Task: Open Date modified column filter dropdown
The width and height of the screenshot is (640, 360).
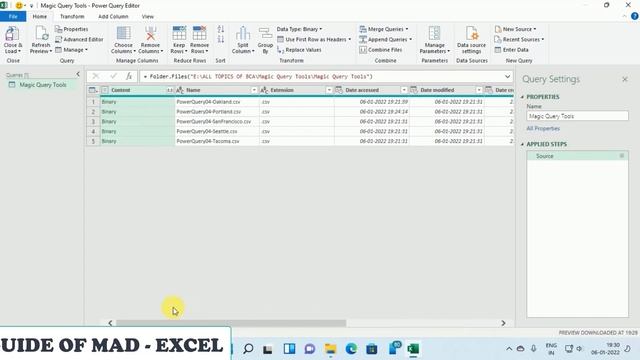Action: pyautogui.click(x=479, y=90)
